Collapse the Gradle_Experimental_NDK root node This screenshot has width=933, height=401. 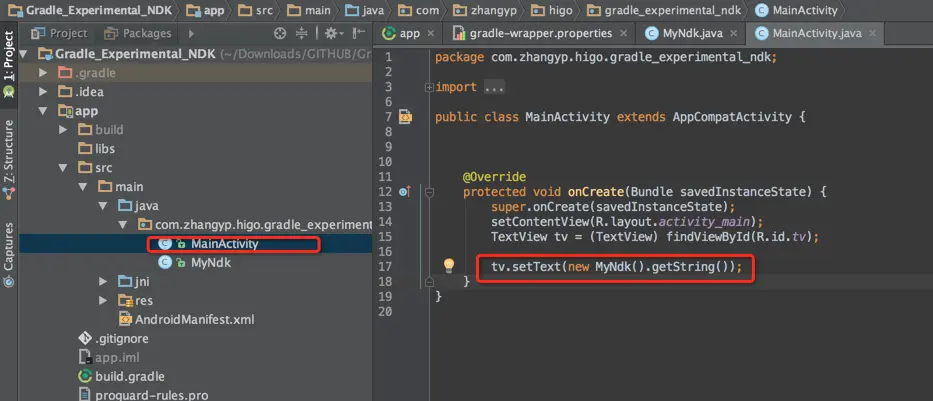click(x=24, y=54)
